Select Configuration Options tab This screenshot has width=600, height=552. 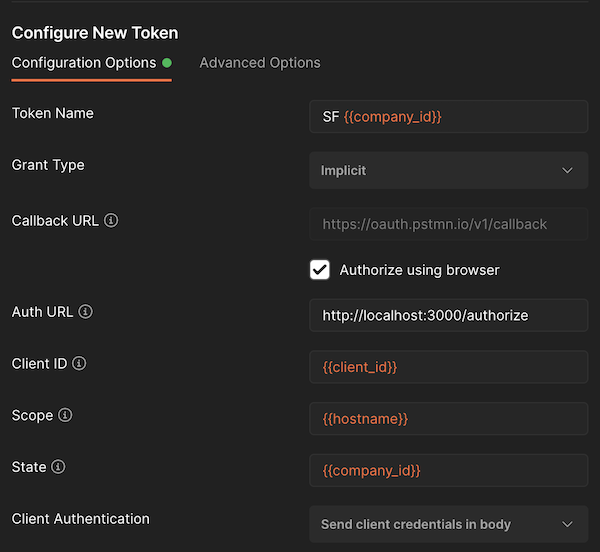click(84, 63)
